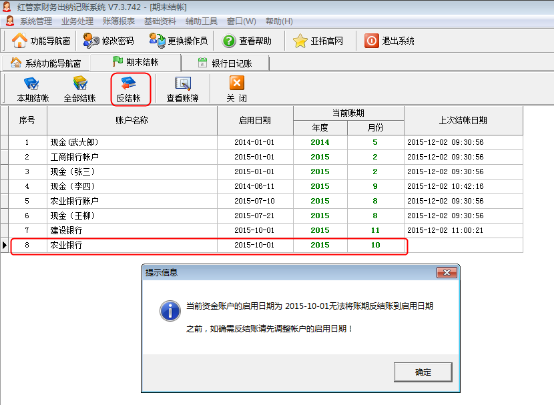Click the 本期结帐 toolbar icon

pyautogui.click(x=32, y=84)
